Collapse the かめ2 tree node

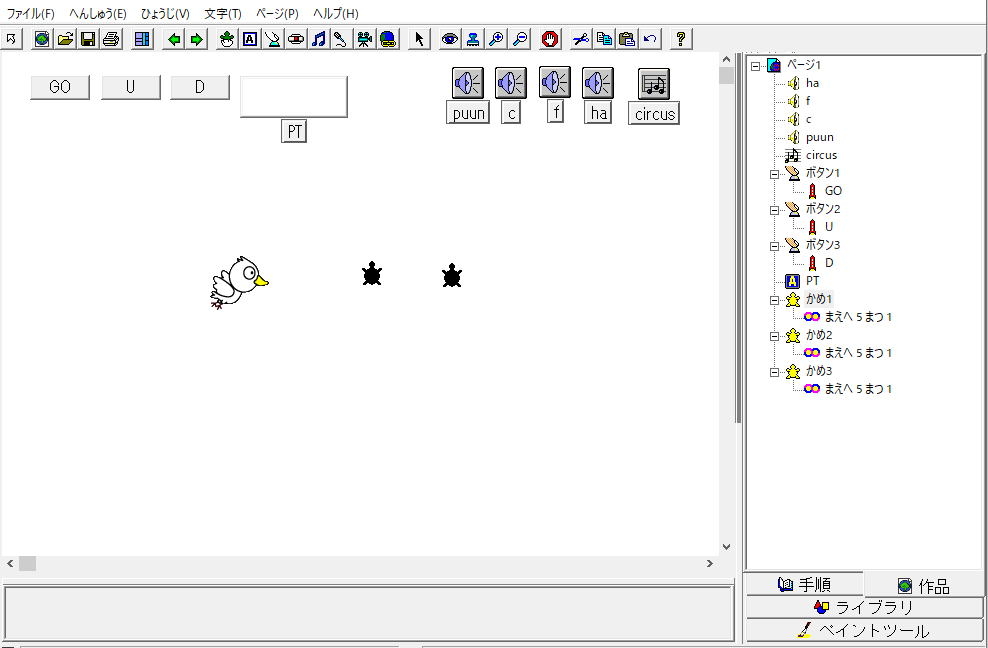coord(774,337)
